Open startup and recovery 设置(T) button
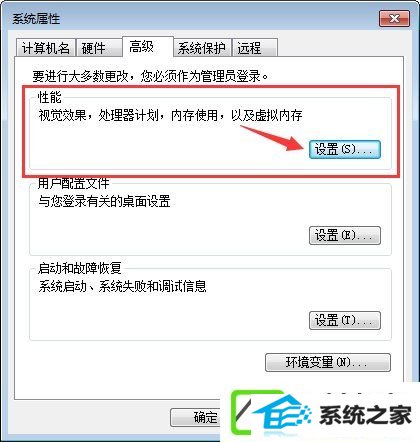This screenshot has width=420, height=442. click(x=345, y=320)
